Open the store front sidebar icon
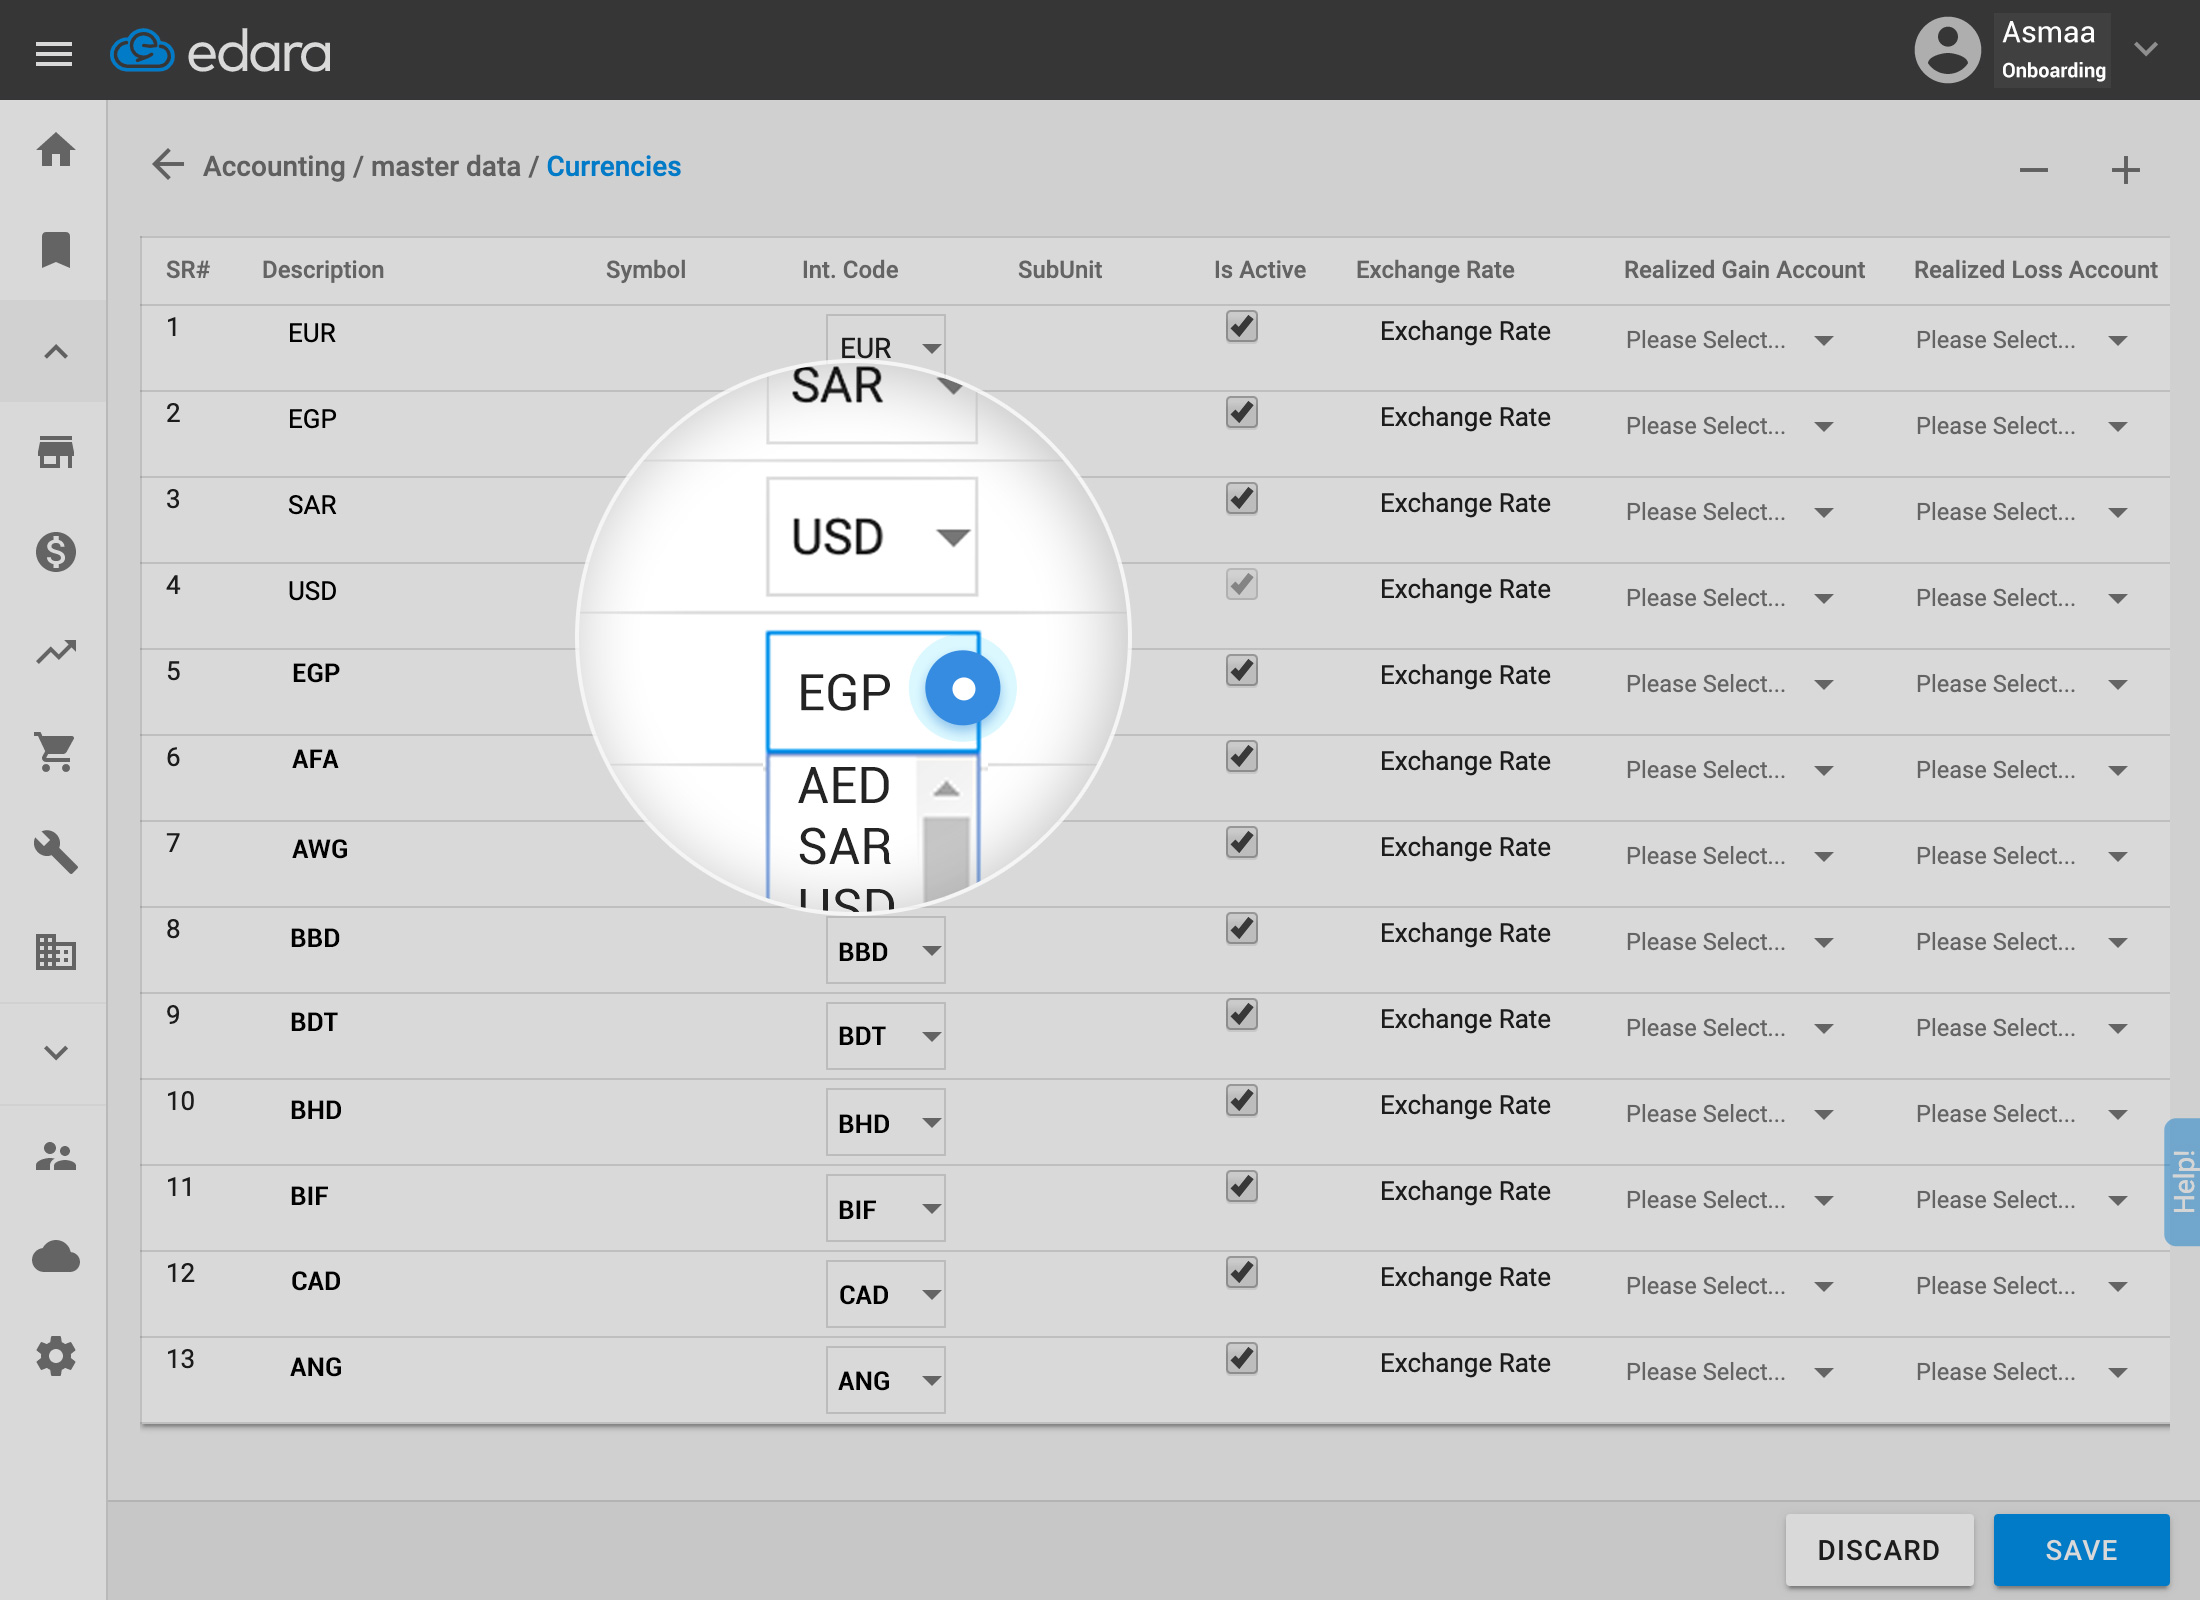 pos(56,452)
